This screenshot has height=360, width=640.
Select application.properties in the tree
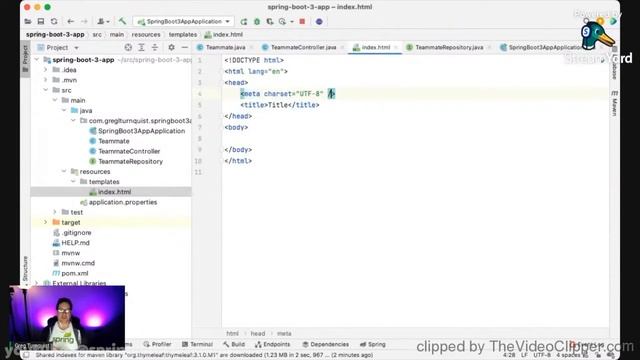click(122, 202)
